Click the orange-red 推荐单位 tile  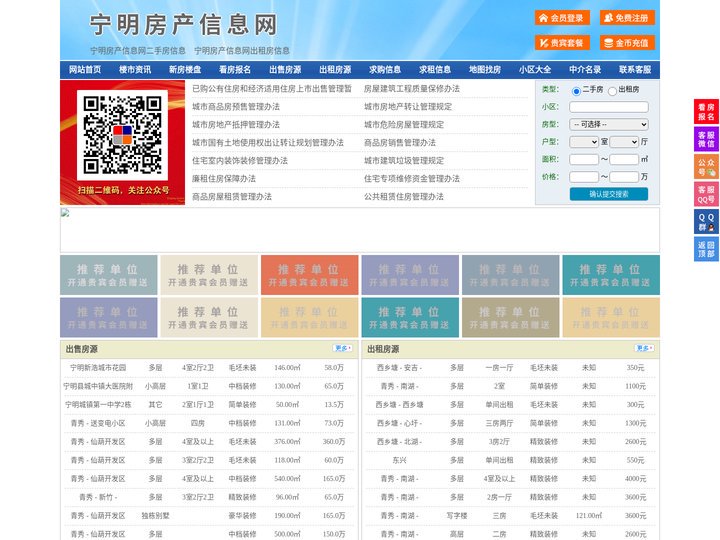(x=309, y=275)
